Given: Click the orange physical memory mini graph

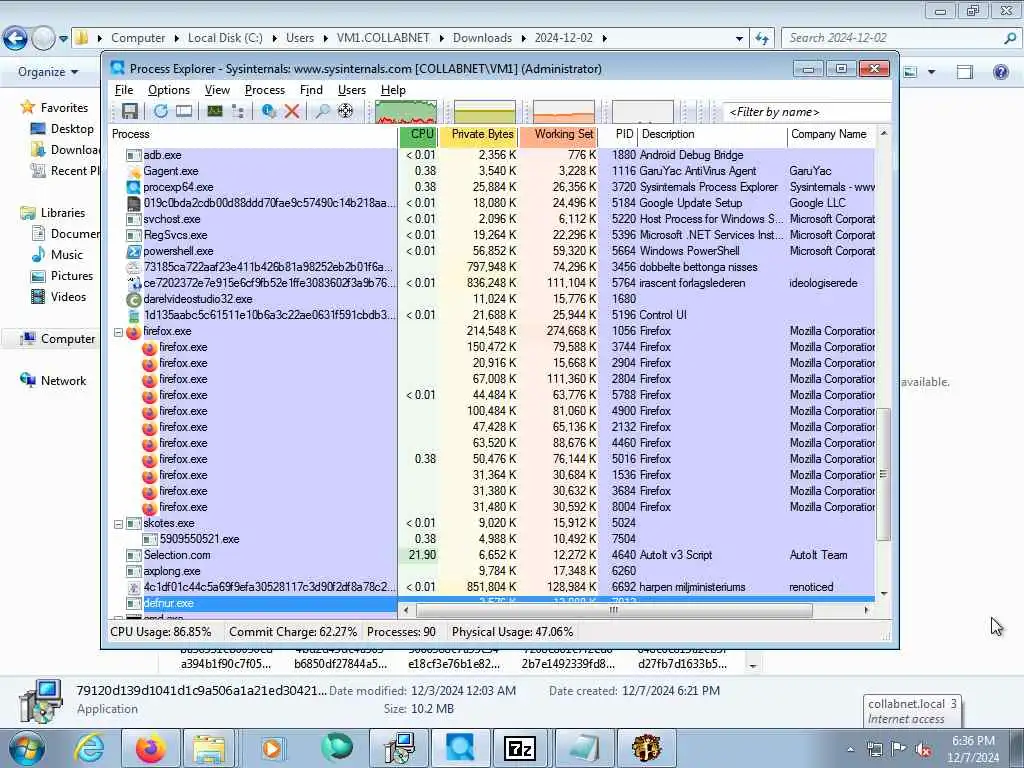Looking at the screenshot, I should (564, 112).
